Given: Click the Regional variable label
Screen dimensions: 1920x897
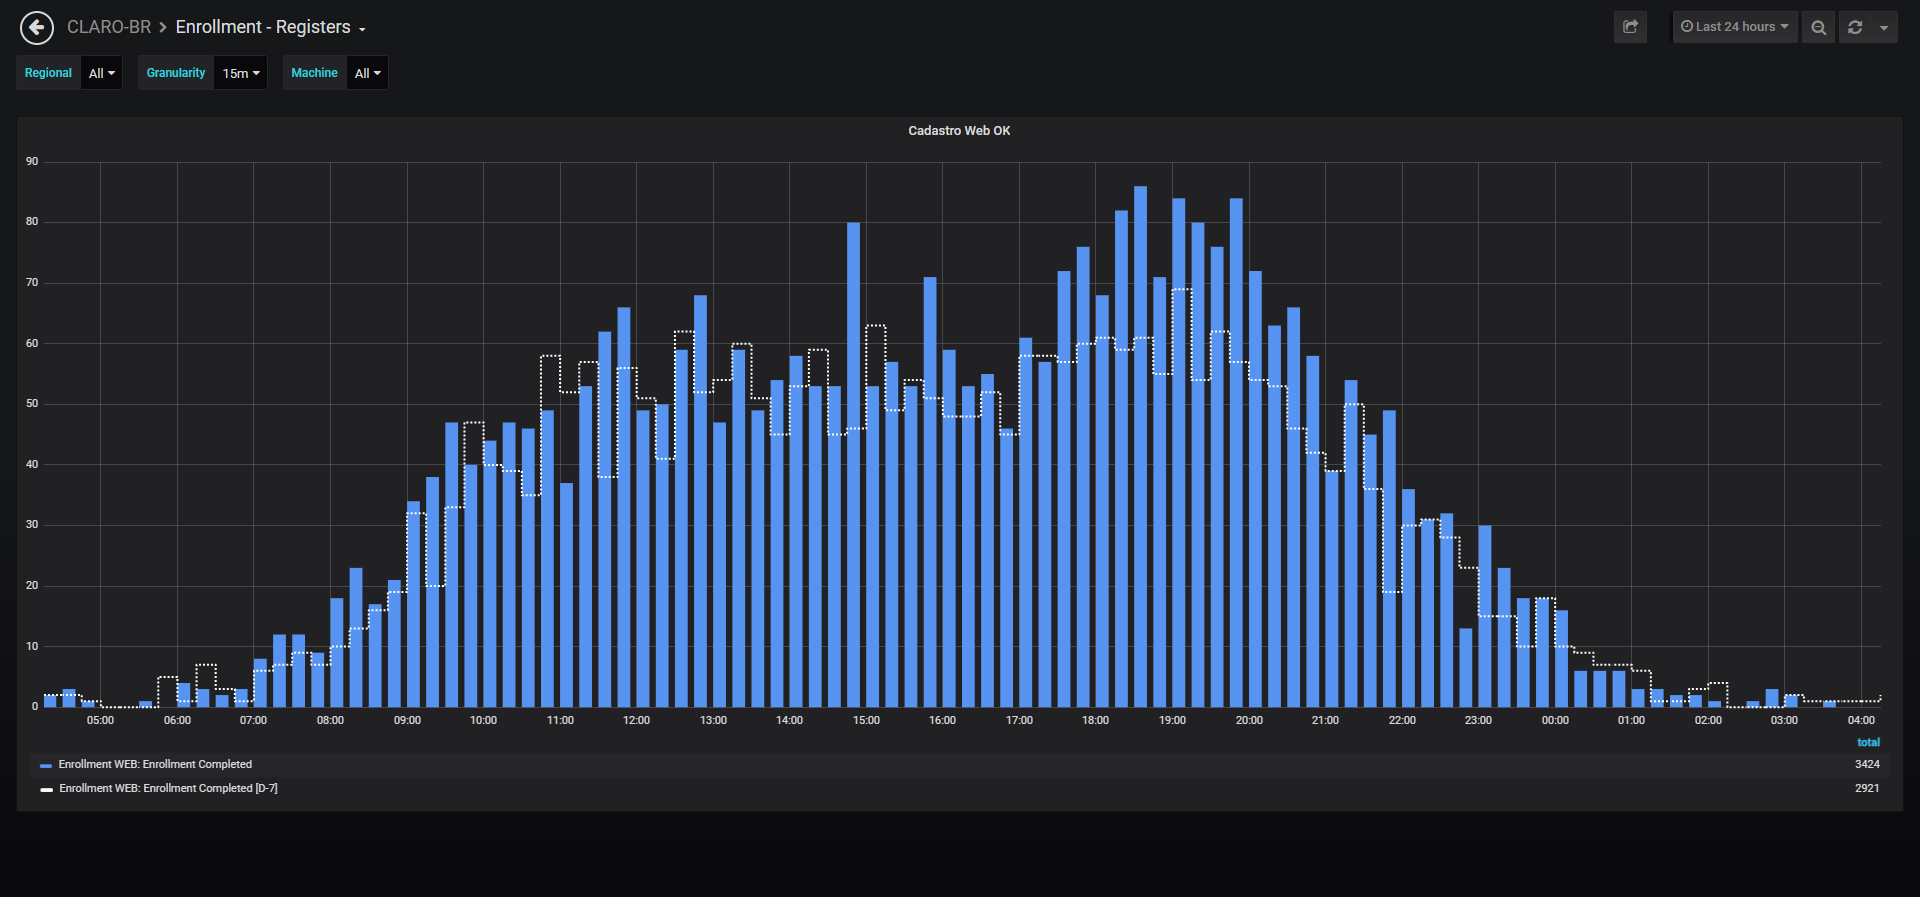Looking at the screenshot, I should (x=48, y=73).
